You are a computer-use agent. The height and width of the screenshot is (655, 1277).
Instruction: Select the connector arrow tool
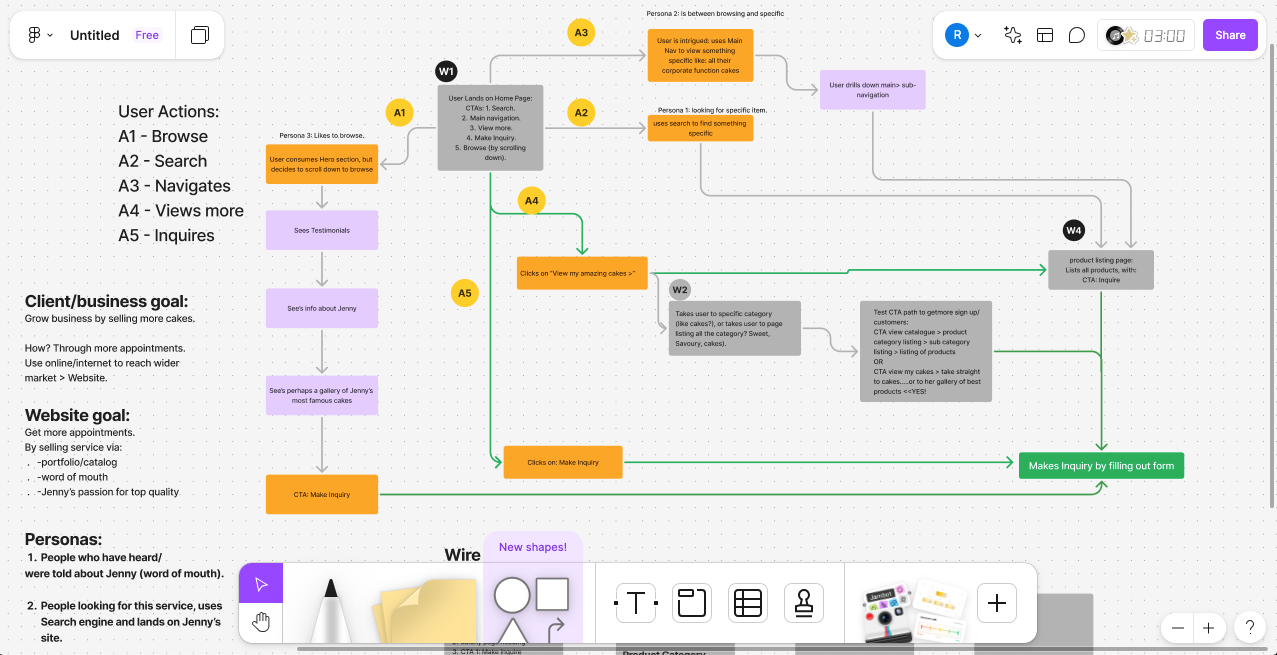click(557, 631)
